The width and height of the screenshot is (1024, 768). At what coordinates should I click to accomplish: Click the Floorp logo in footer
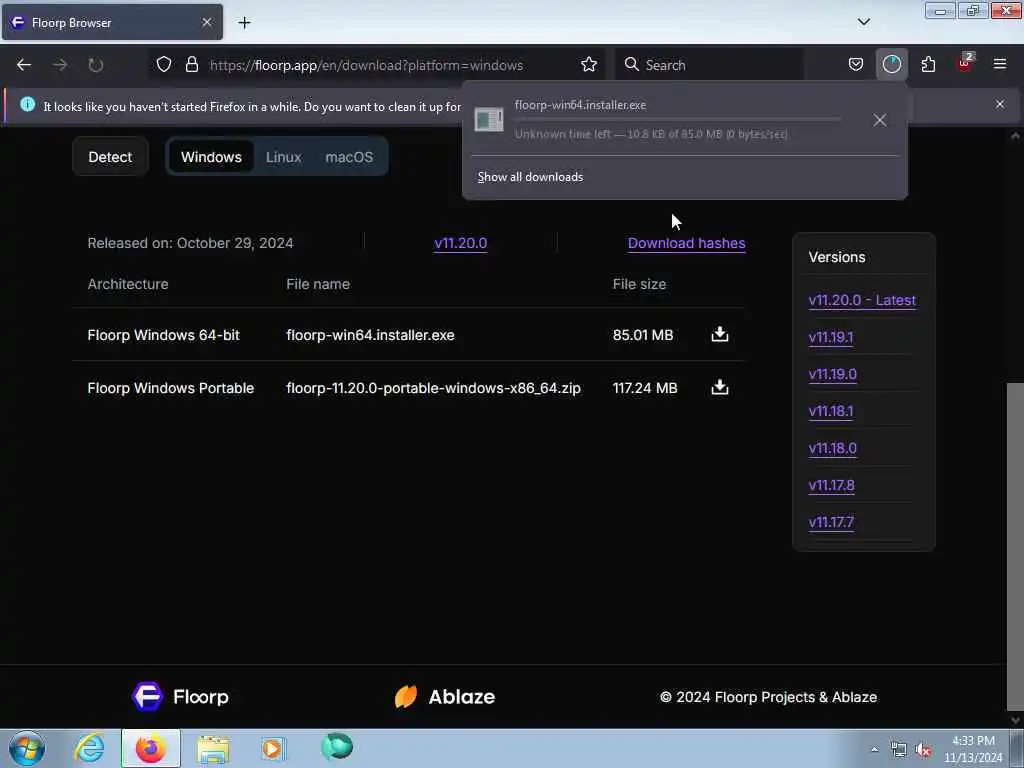(x=180, y=697)
